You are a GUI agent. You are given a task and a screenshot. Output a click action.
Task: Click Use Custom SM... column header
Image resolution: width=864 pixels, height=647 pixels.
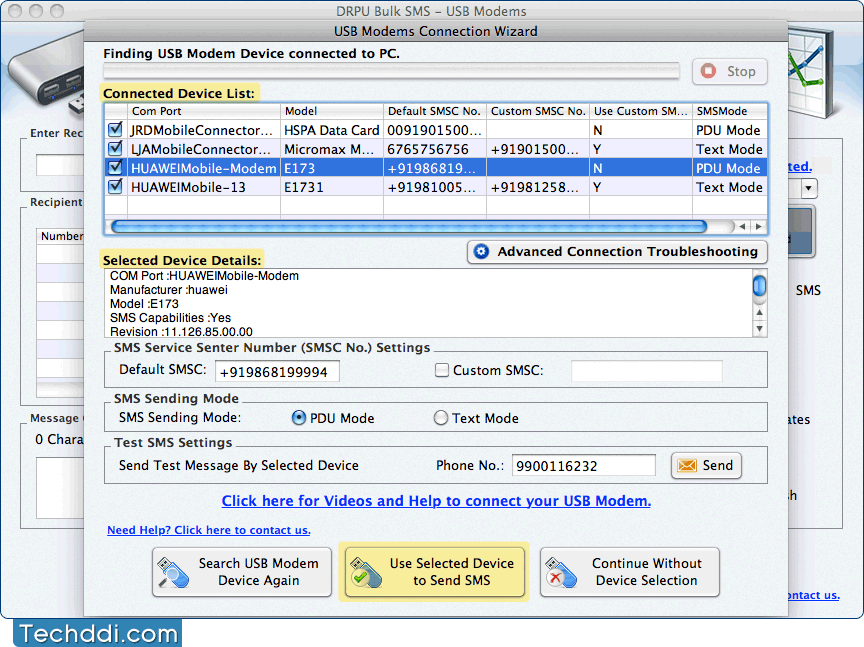[641, 111]
